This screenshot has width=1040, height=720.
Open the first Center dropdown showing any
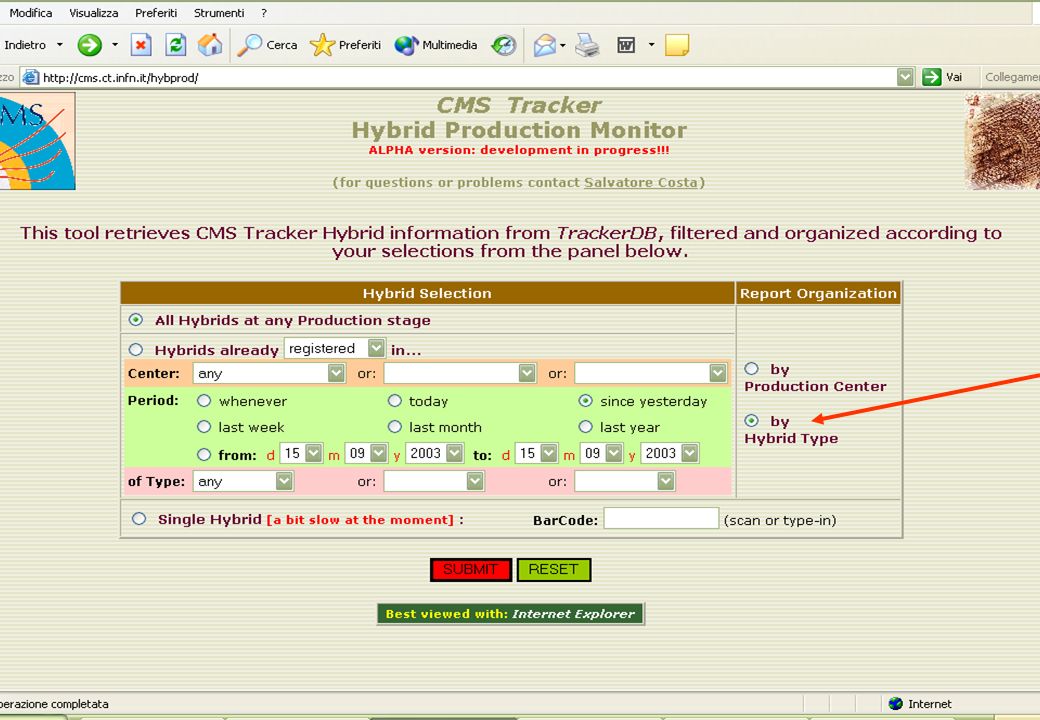(x=269, y=373)
